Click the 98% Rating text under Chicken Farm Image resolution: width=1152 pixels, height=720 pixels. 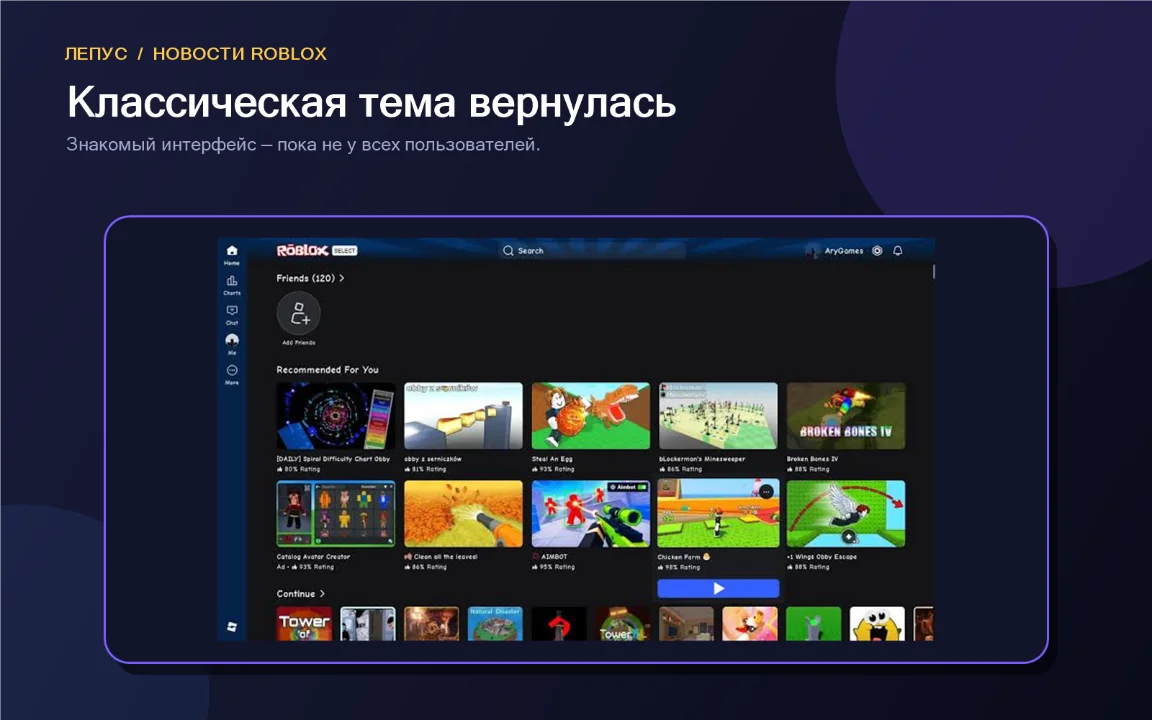pyautogui.click(x=683, y=567)
